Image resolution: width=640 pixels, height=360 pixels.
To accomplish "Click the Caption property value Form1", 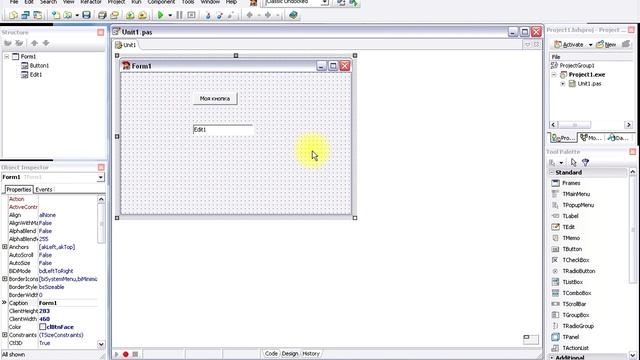I will click(68, 303).
